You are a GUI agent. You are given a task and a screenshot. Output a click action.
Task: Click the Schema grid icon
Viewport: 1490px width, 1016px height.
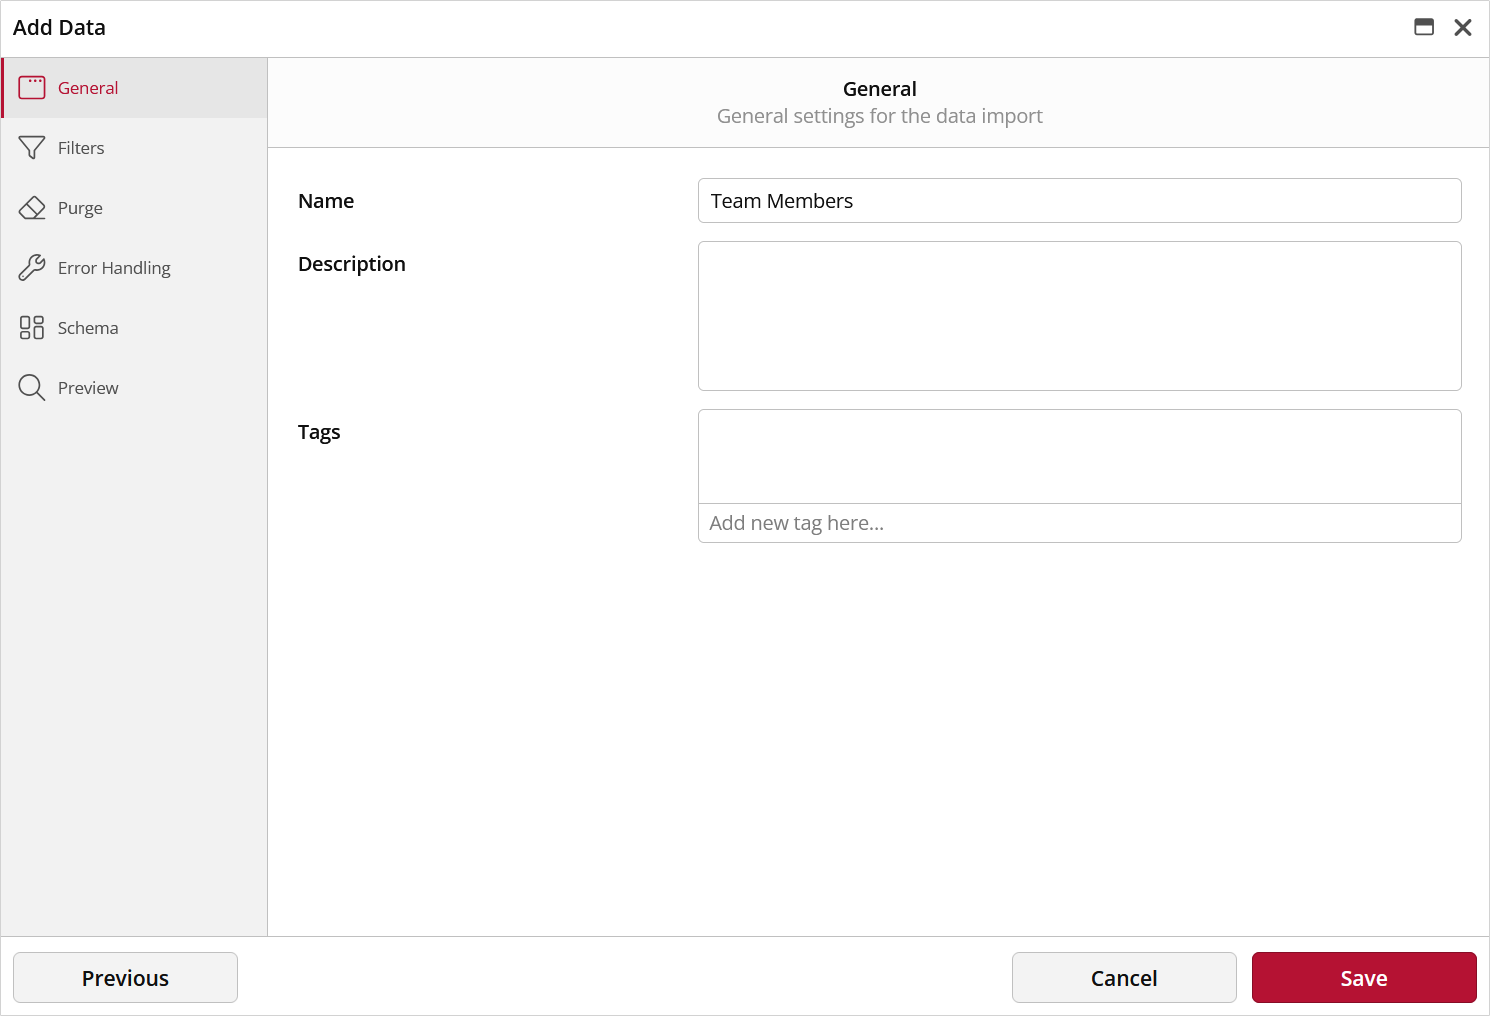coord(32,328)
